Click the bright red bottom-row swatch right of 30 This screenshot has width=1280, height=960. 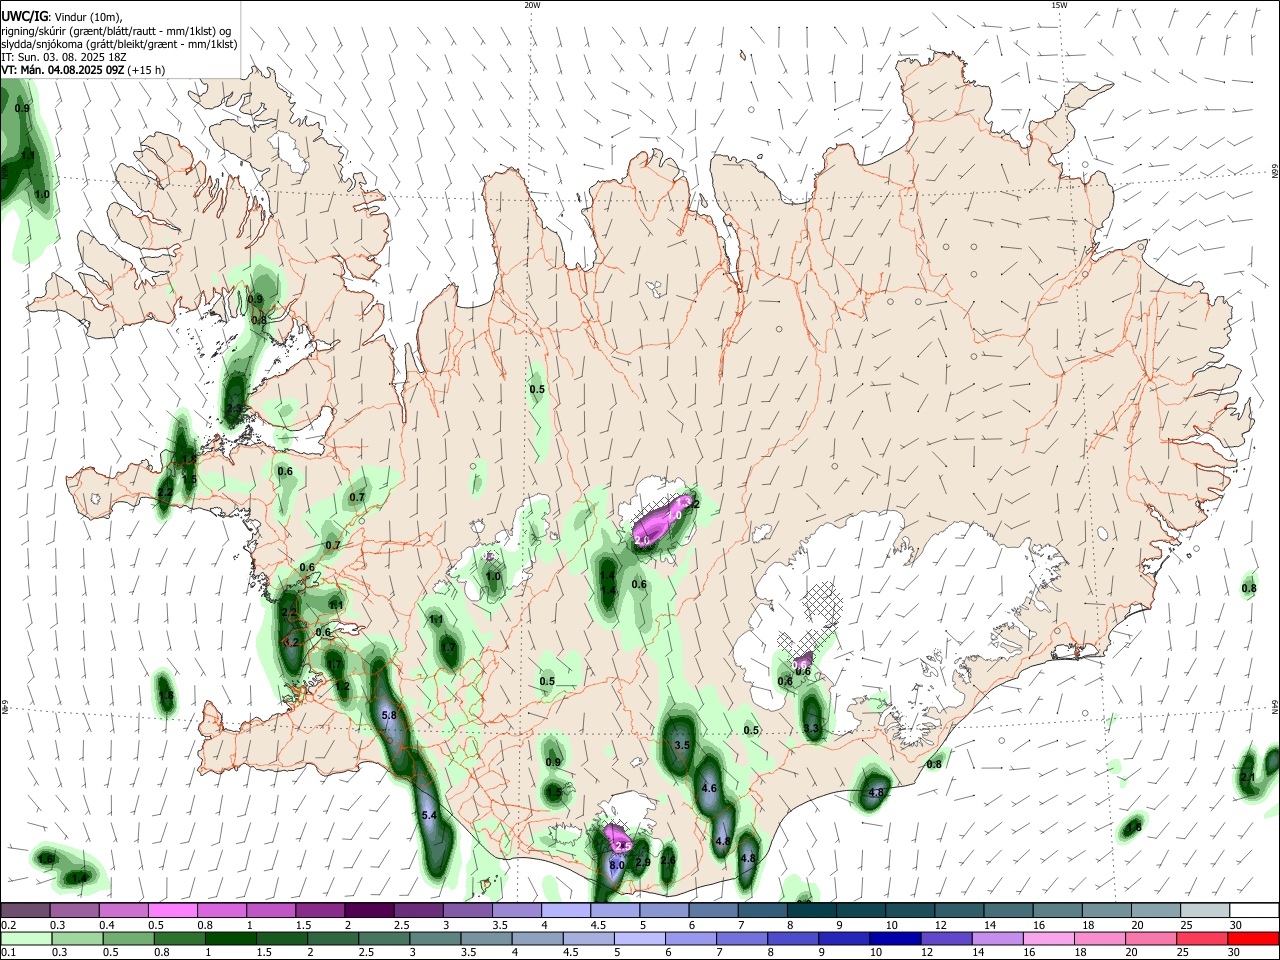tap(1253, 939)
